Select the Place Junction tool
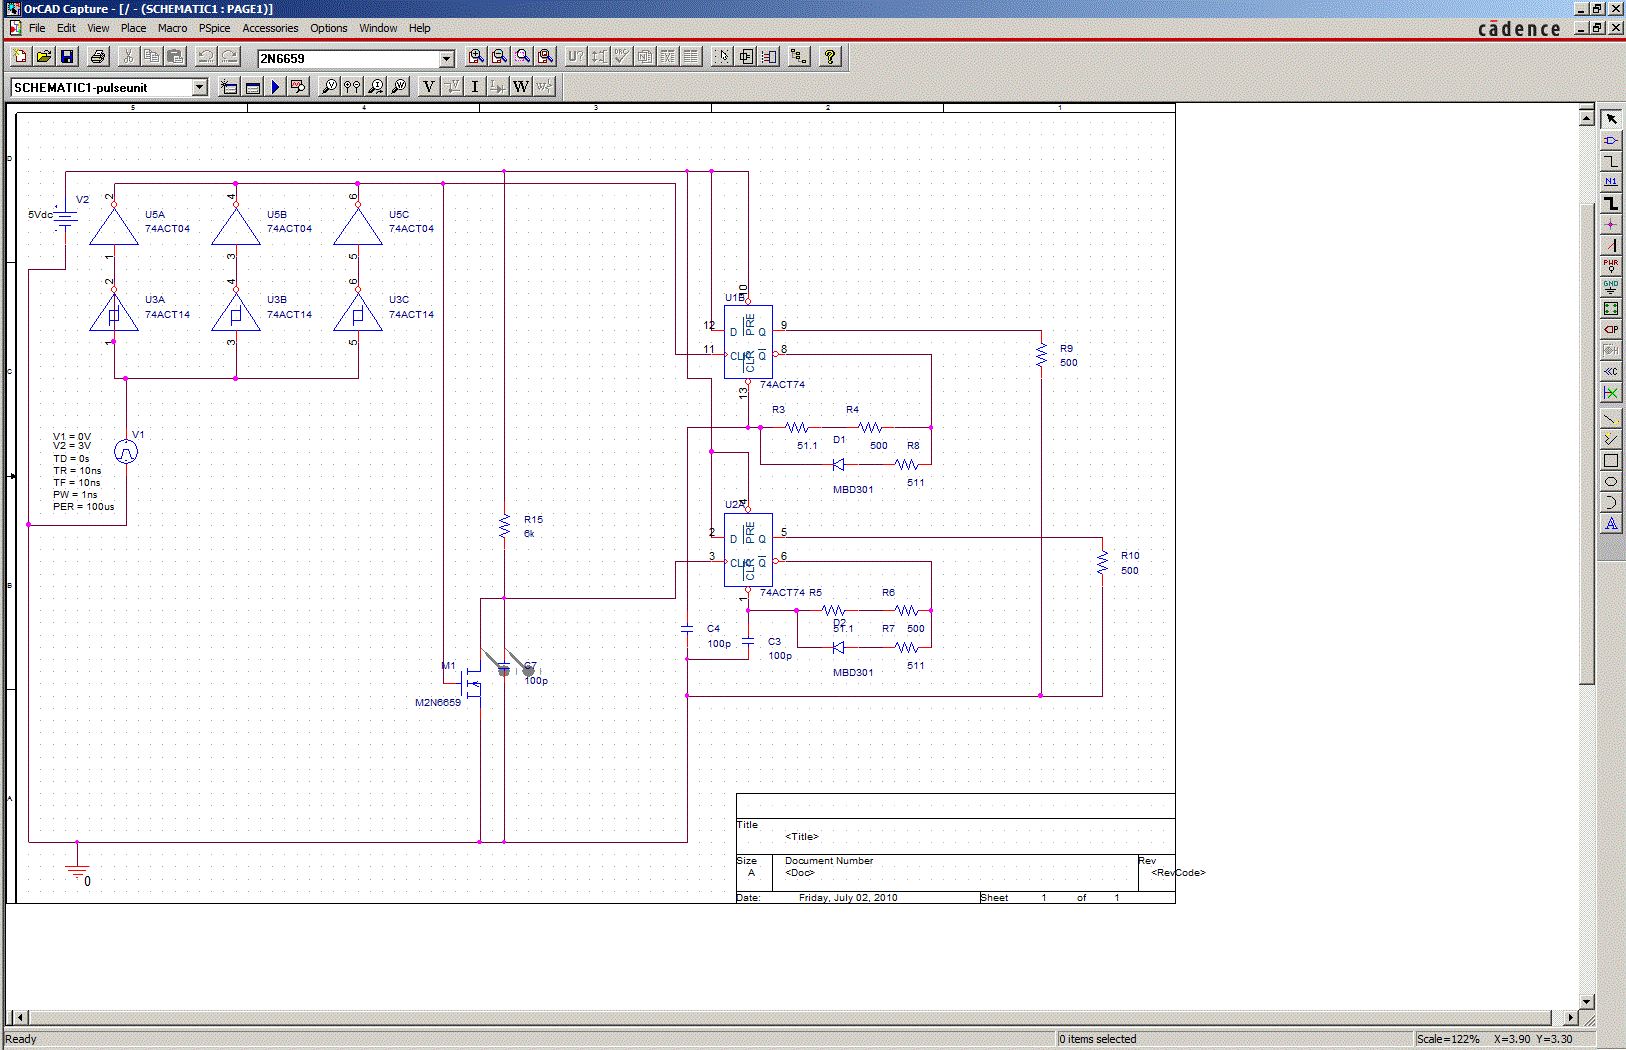 pyautogui.click(x=1610, y=224)
